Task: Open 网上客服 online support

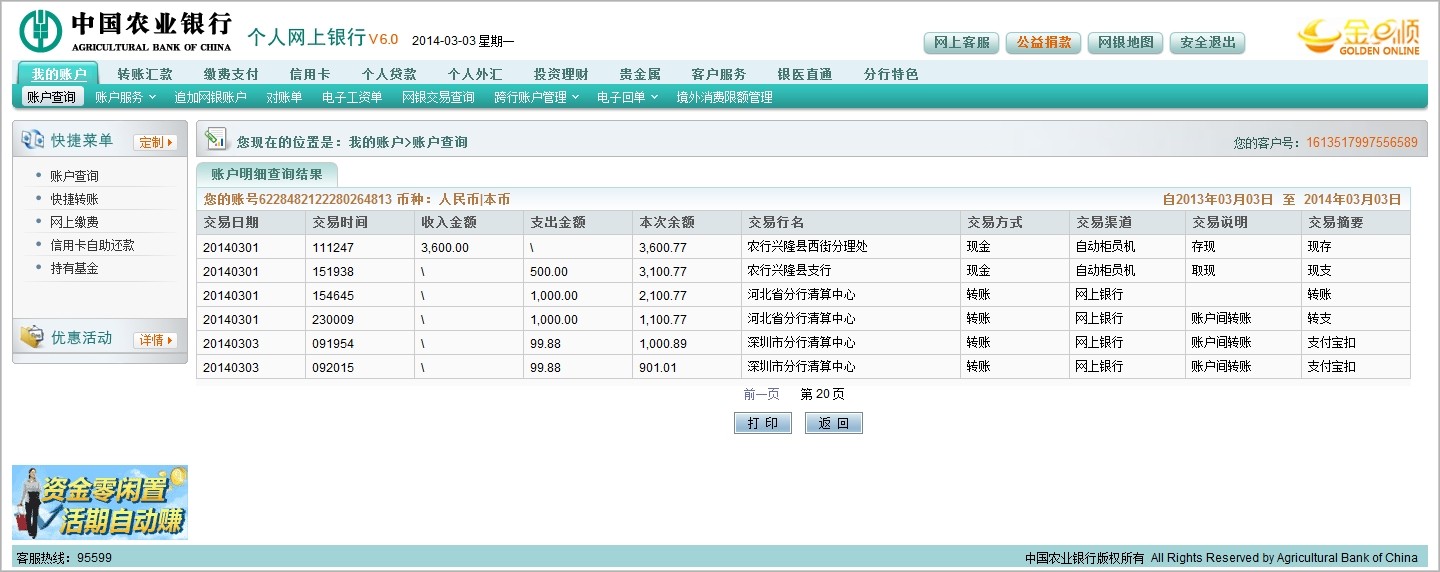Action: [x=960, y=42]
